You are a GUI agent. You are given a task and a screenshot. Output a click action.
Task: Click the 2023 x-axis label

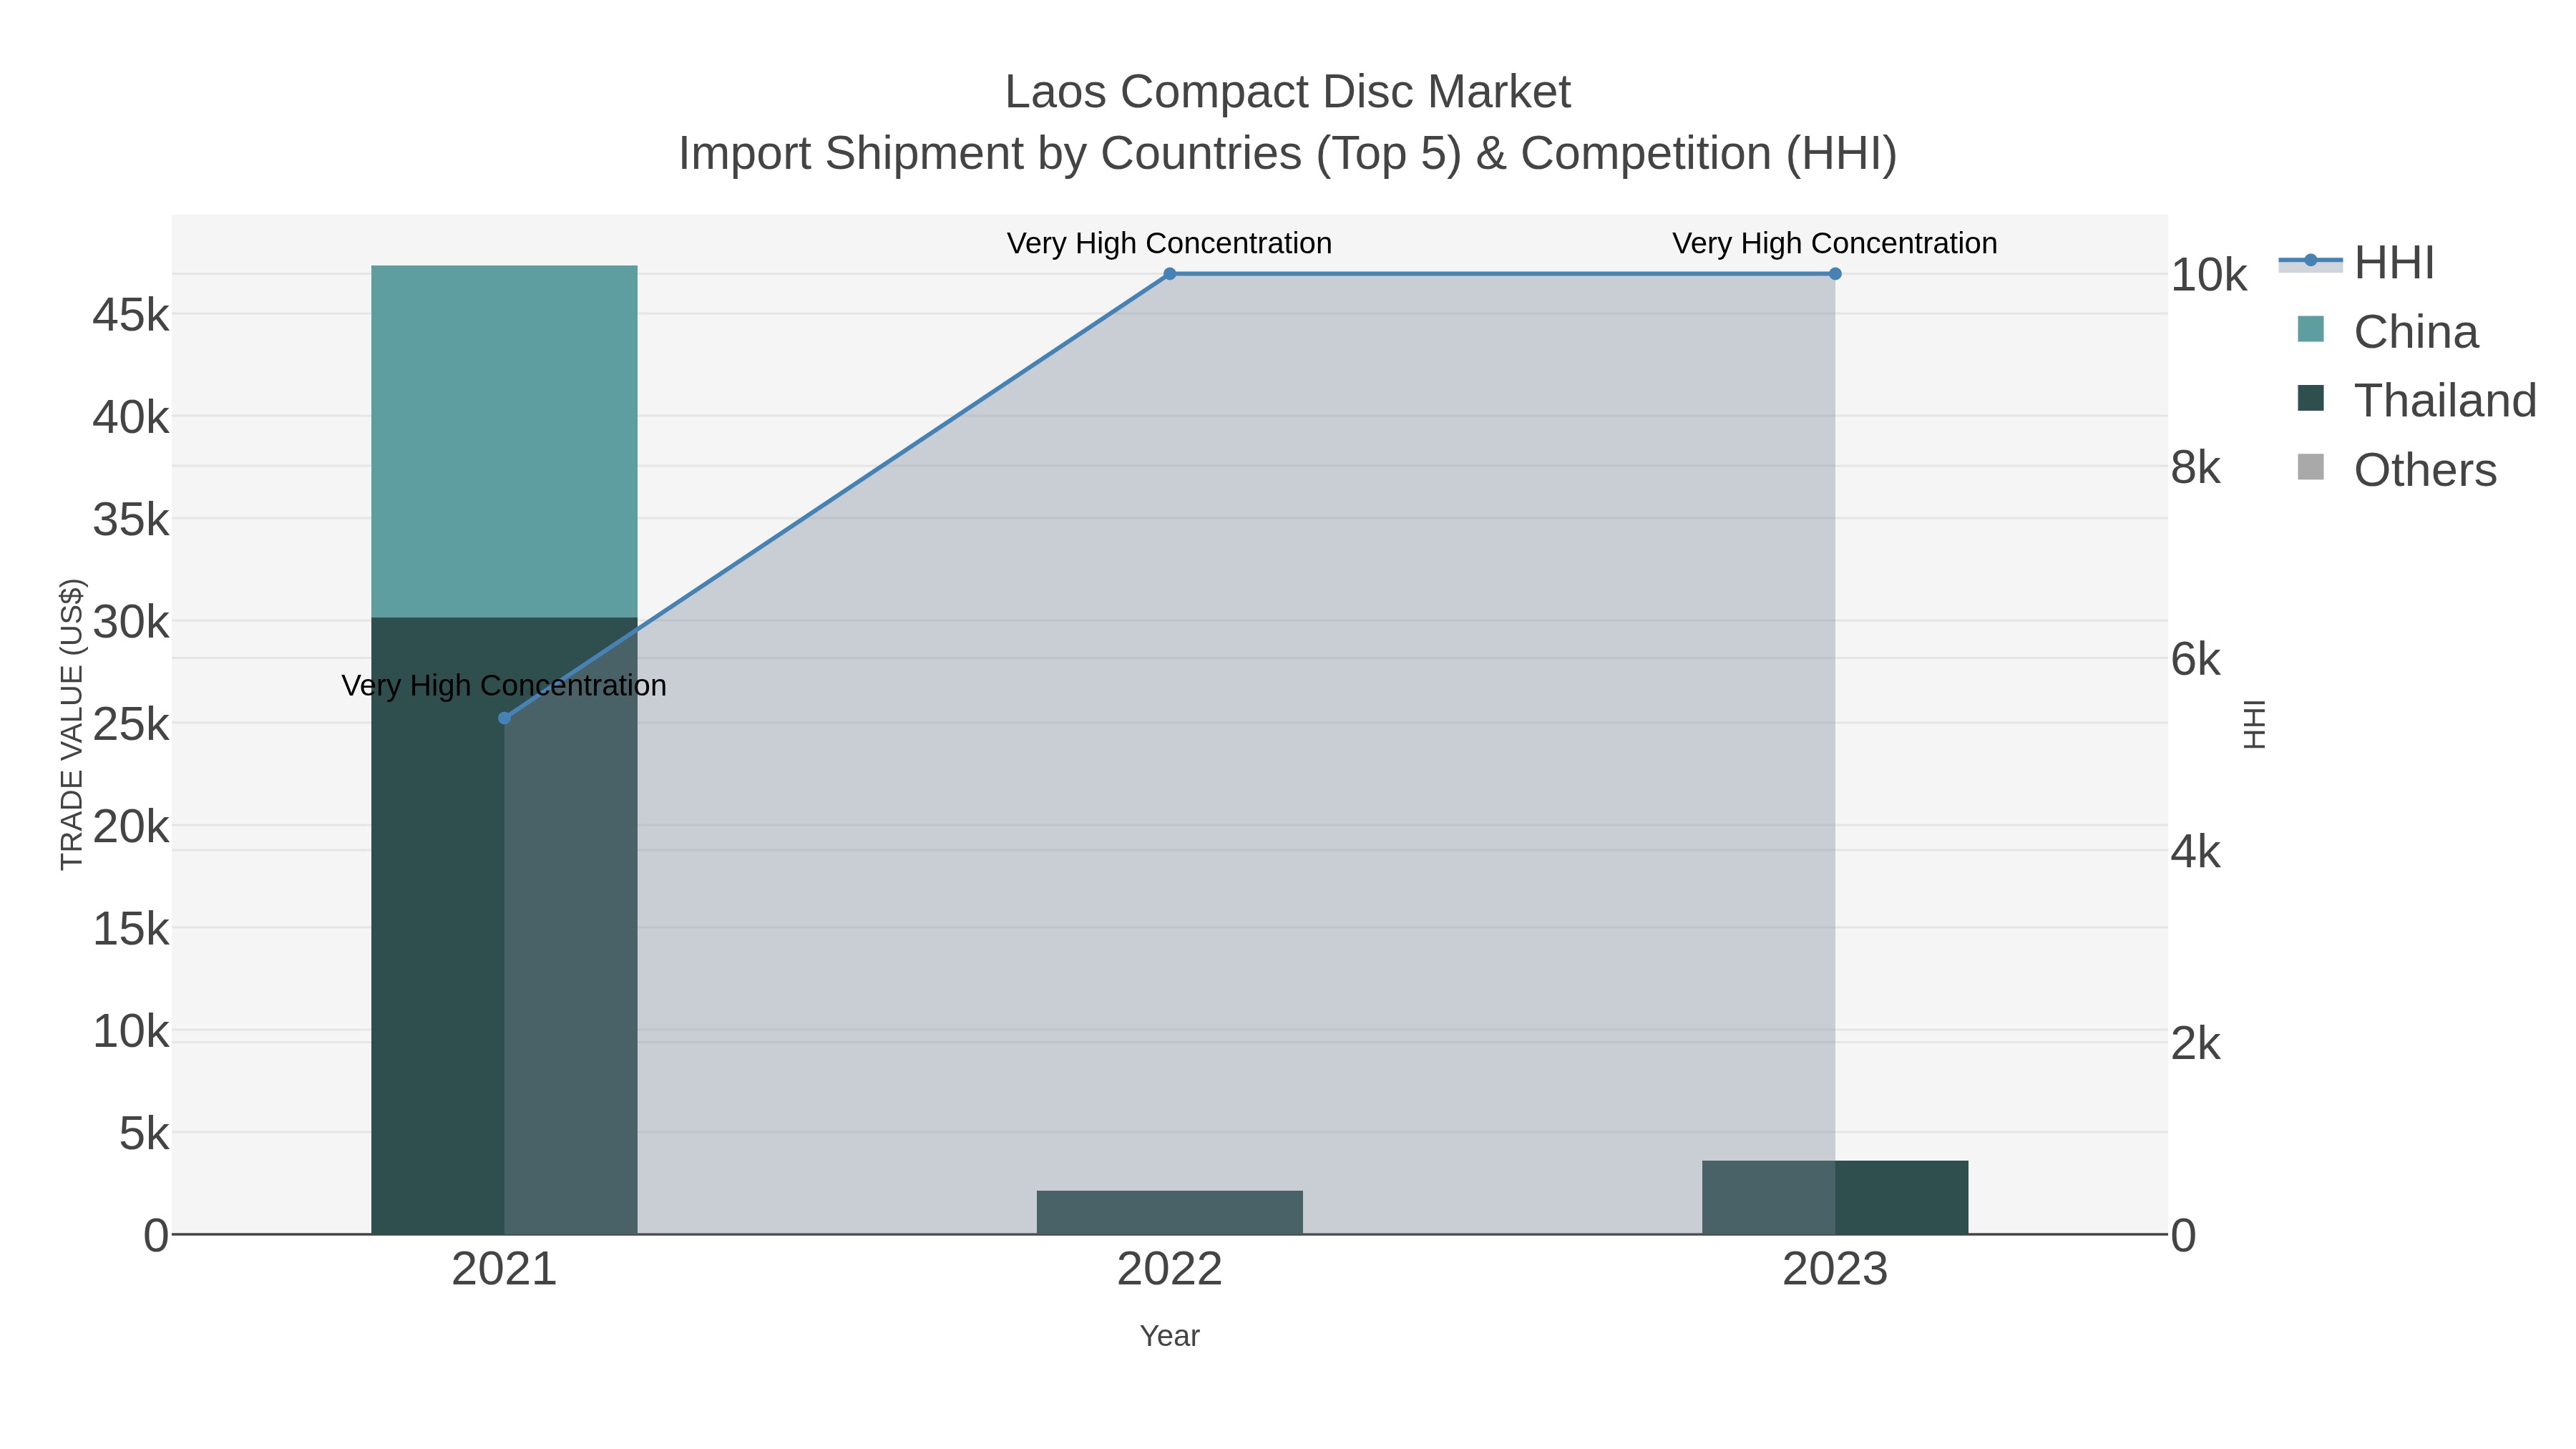click(1835, 1270)
